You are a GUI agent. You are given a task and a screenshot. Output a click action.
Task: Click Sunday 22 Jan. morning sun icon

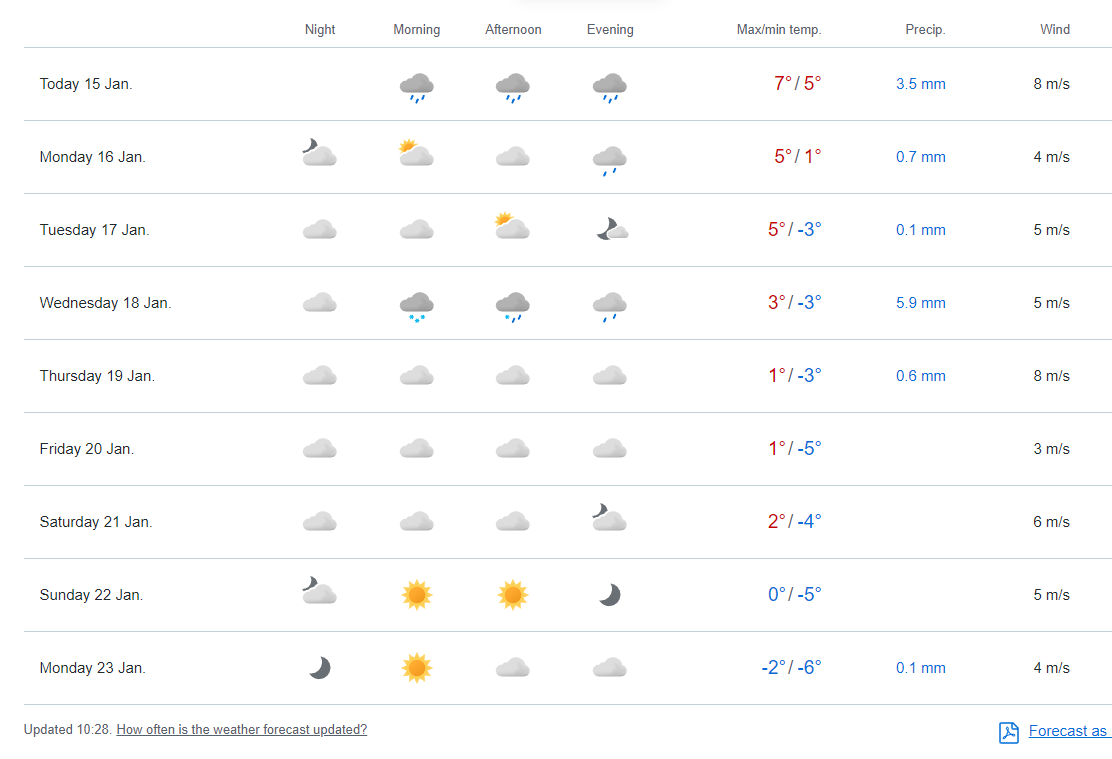[x=416, y=595]
